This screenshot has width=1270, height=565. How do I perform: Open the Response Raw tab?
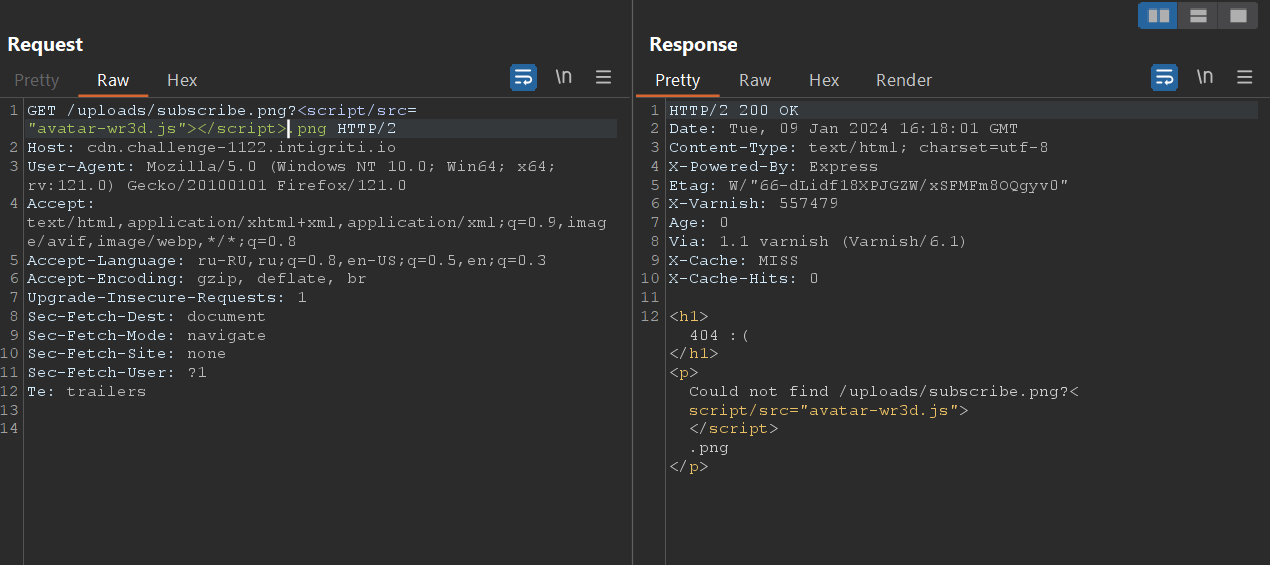pyautogui.click(x=755, y=80)
